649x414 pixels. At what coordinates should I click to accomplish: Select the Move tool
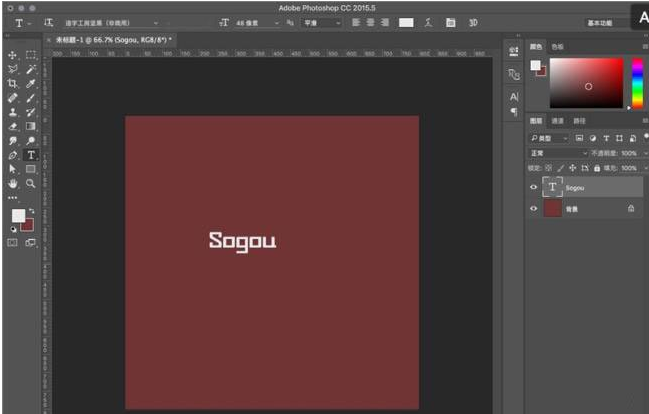pos(13,55)
